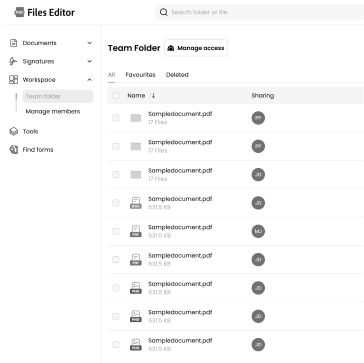The width and height of the screenshot is (364, 363).
Task: Click the PP avatar in the topmost row
Action: [x=258, y=118]
